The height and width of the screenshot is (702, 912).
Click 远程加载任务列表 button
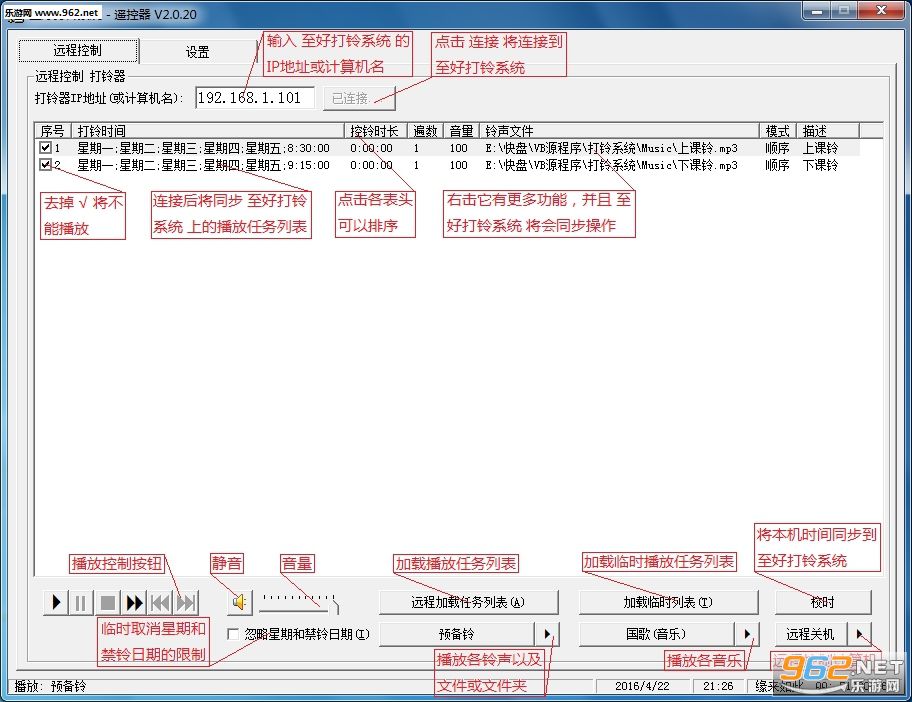(468, 603)
